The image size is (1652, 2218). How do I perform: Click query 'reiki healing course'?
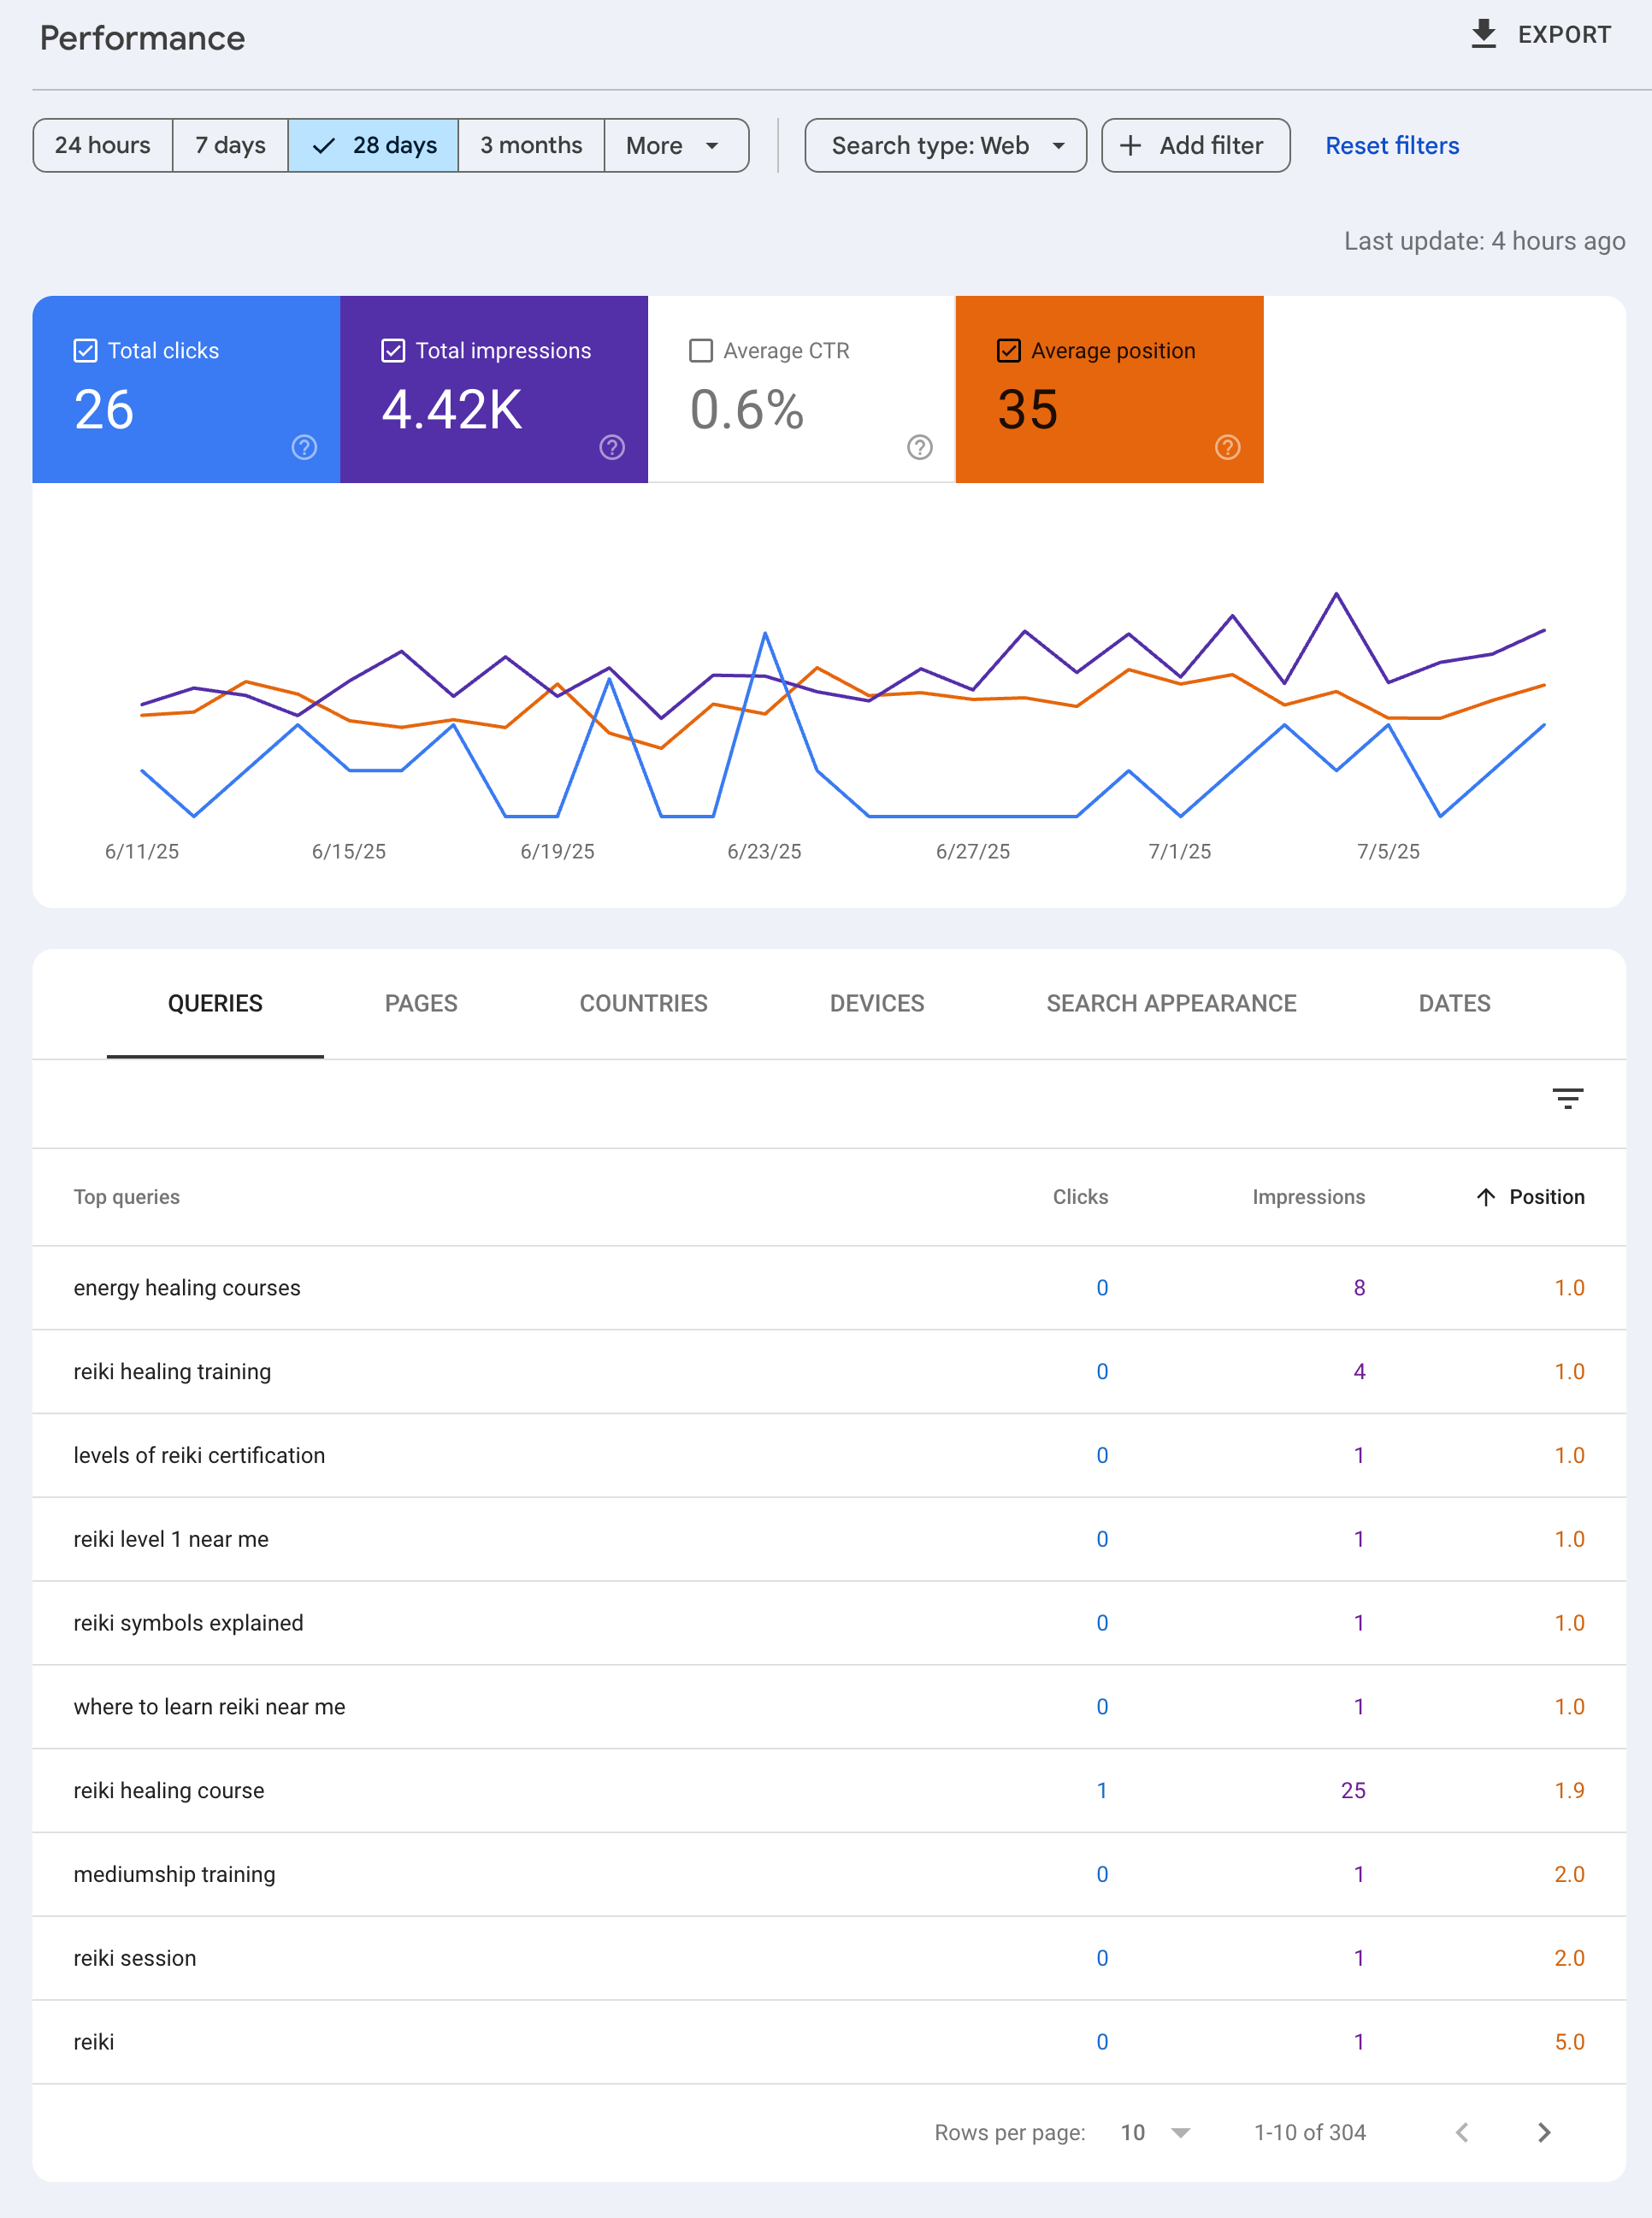click(169, 1791)
